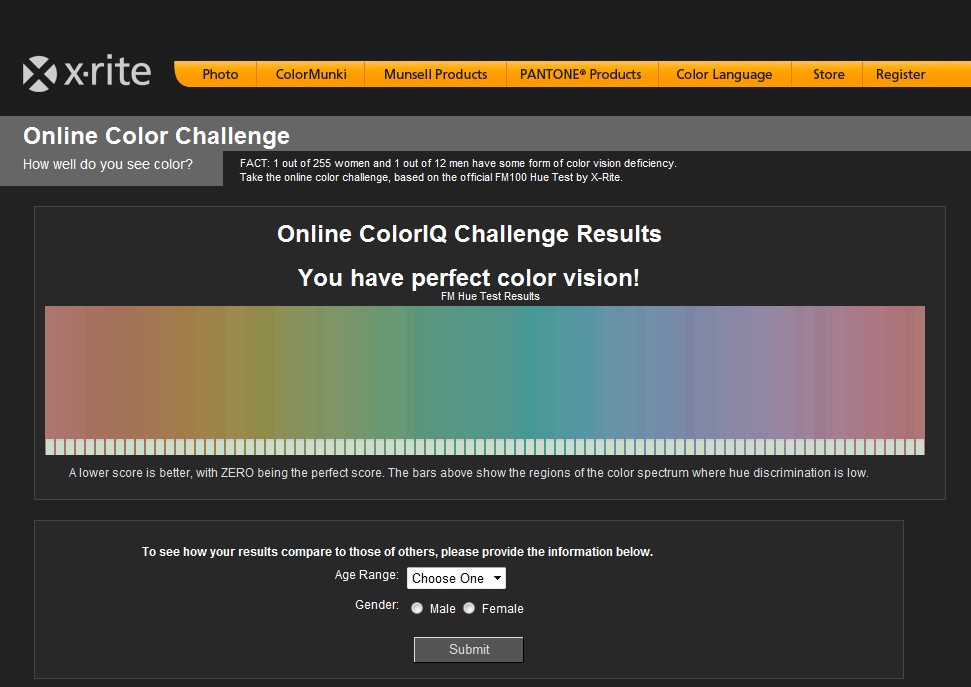Open the Color Language menu

pos(724,74)
